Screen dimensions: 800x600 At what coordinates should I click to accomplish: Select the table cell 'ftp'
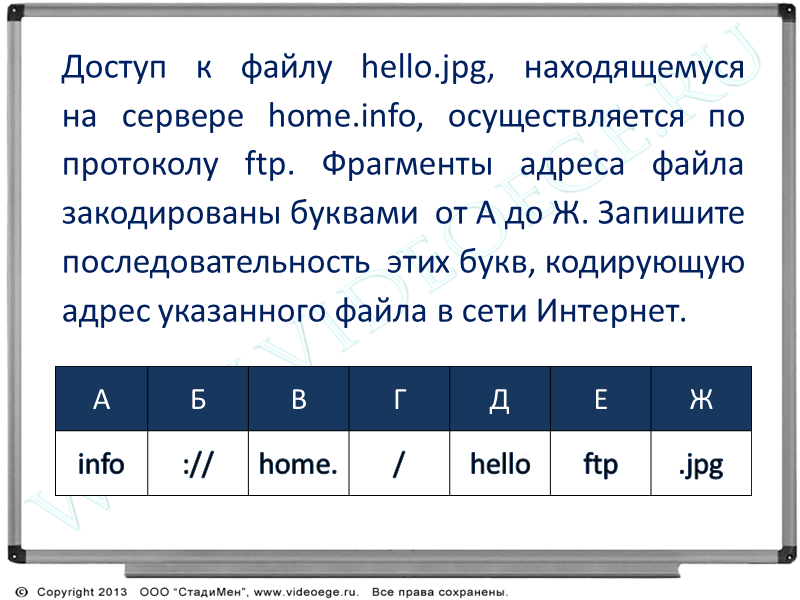click(601, 463)
